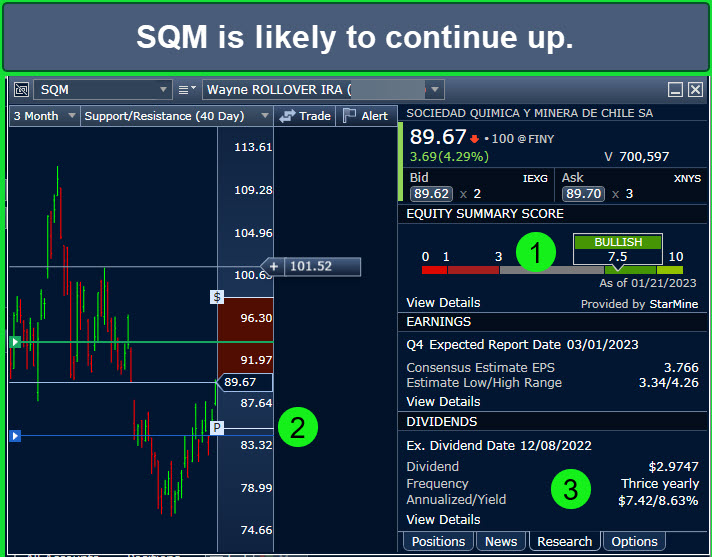Screen dimensions: 712x557
Task: Click the plus icon on the 101.52 price tag
Action: pos(274,266)
